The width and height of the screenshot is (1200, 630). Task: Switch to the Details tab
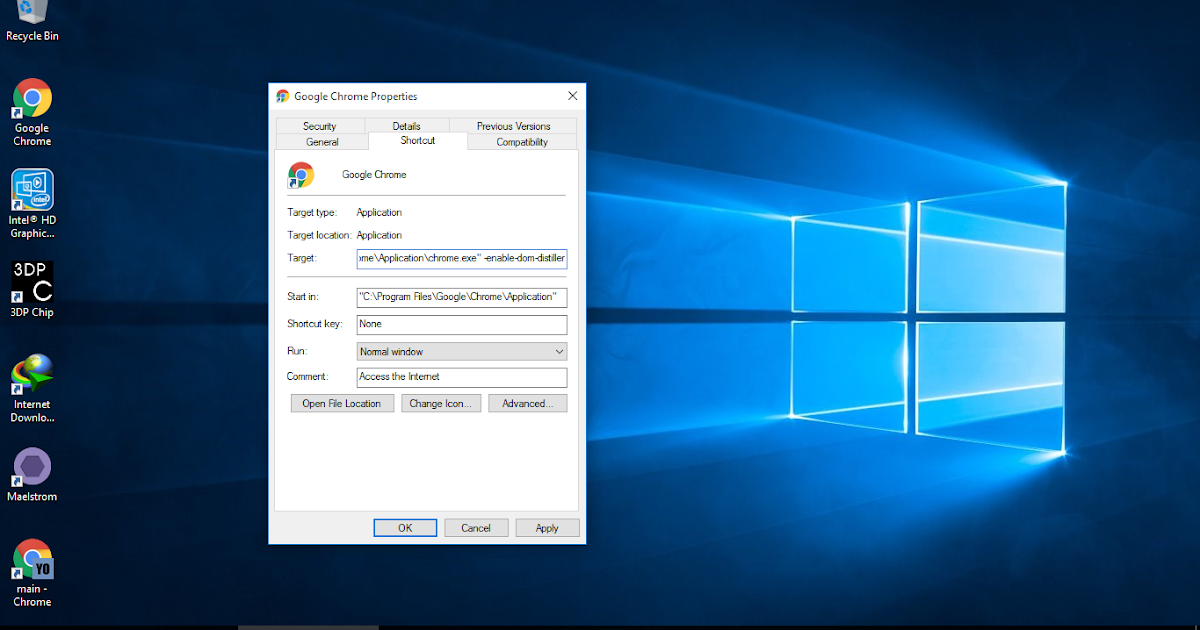pos(407,126)
